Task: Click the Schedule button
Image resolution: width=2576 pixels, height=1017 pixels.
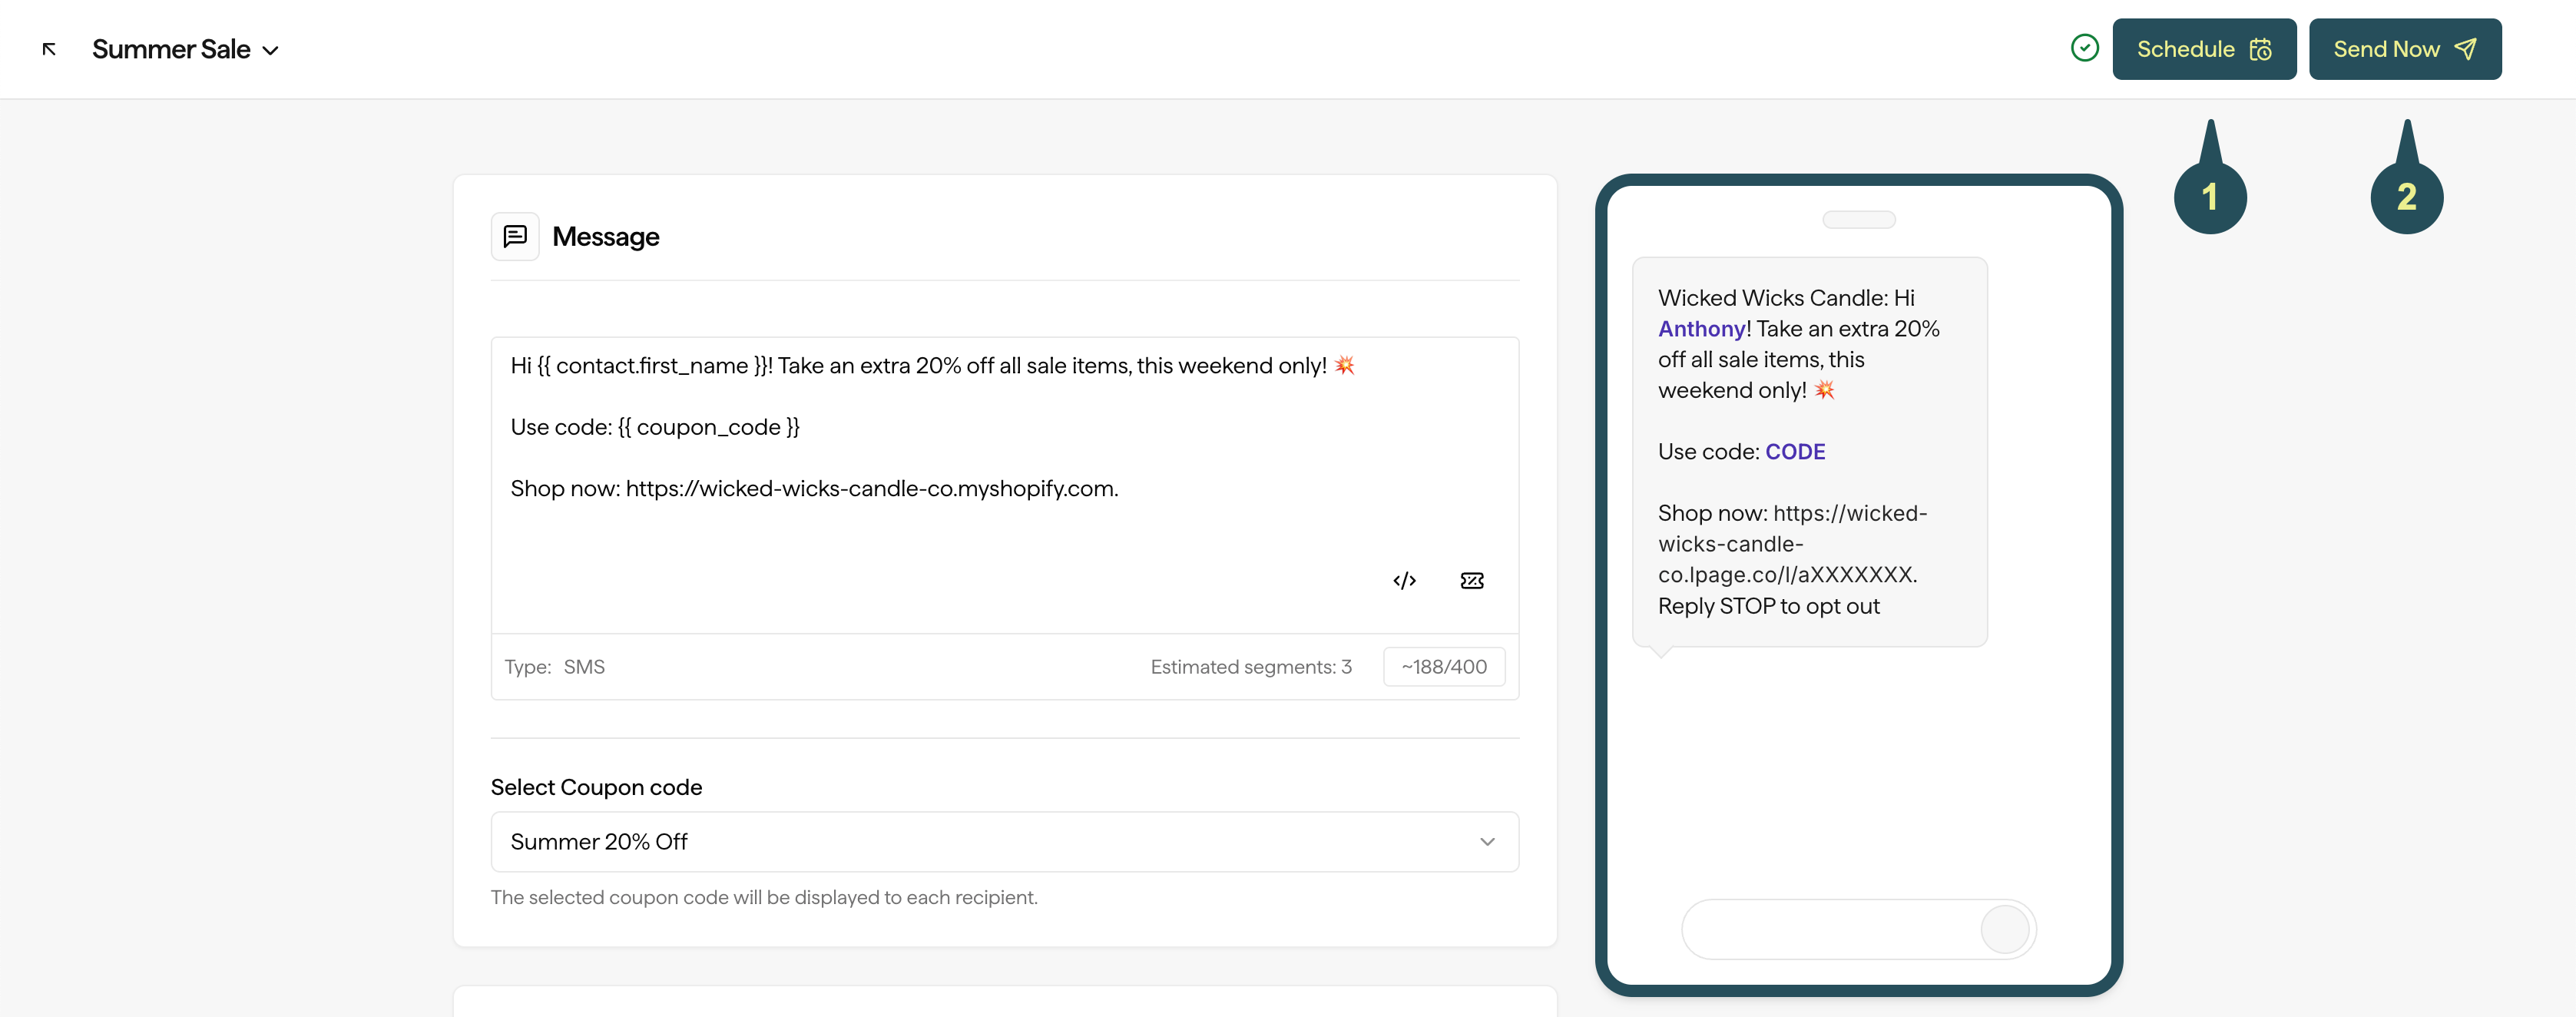Action: pyautogui.click(x=2203, y=49)
